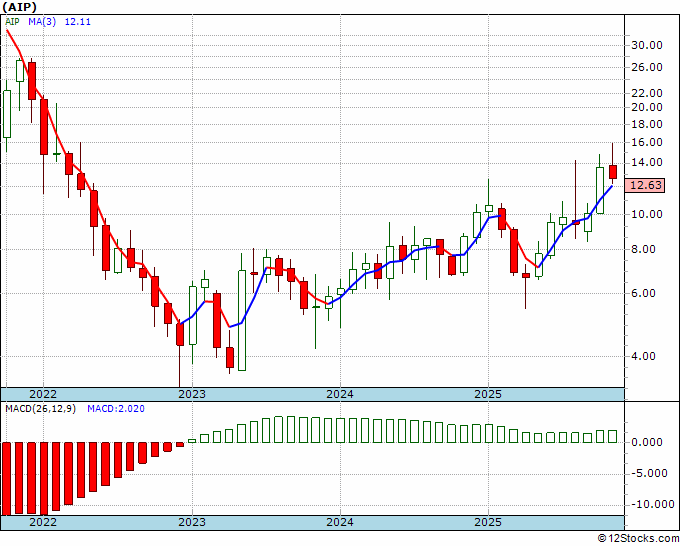Select 2023 on the MACD timeline

pos(192,522)
